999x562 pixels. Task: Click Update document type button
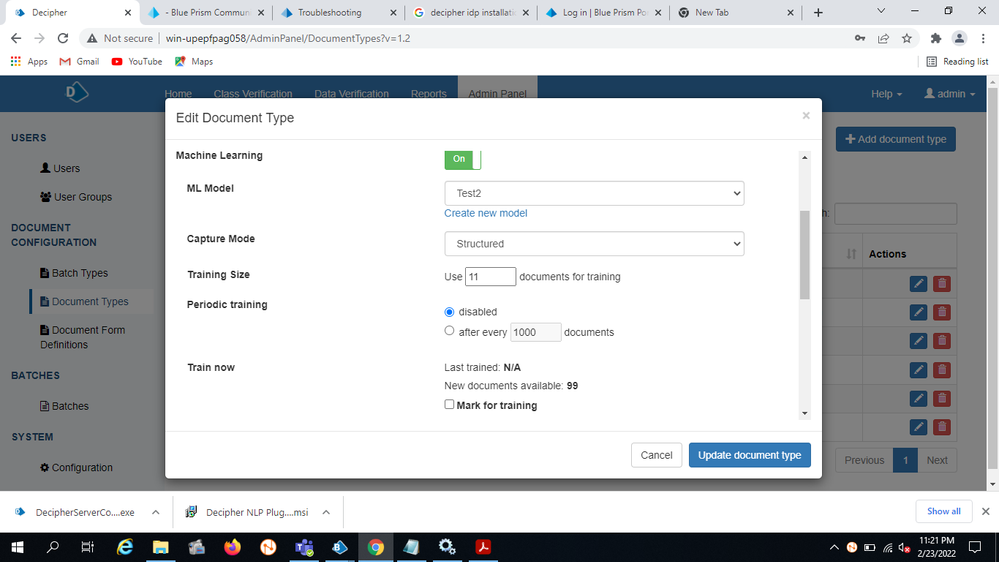(749, 455)
